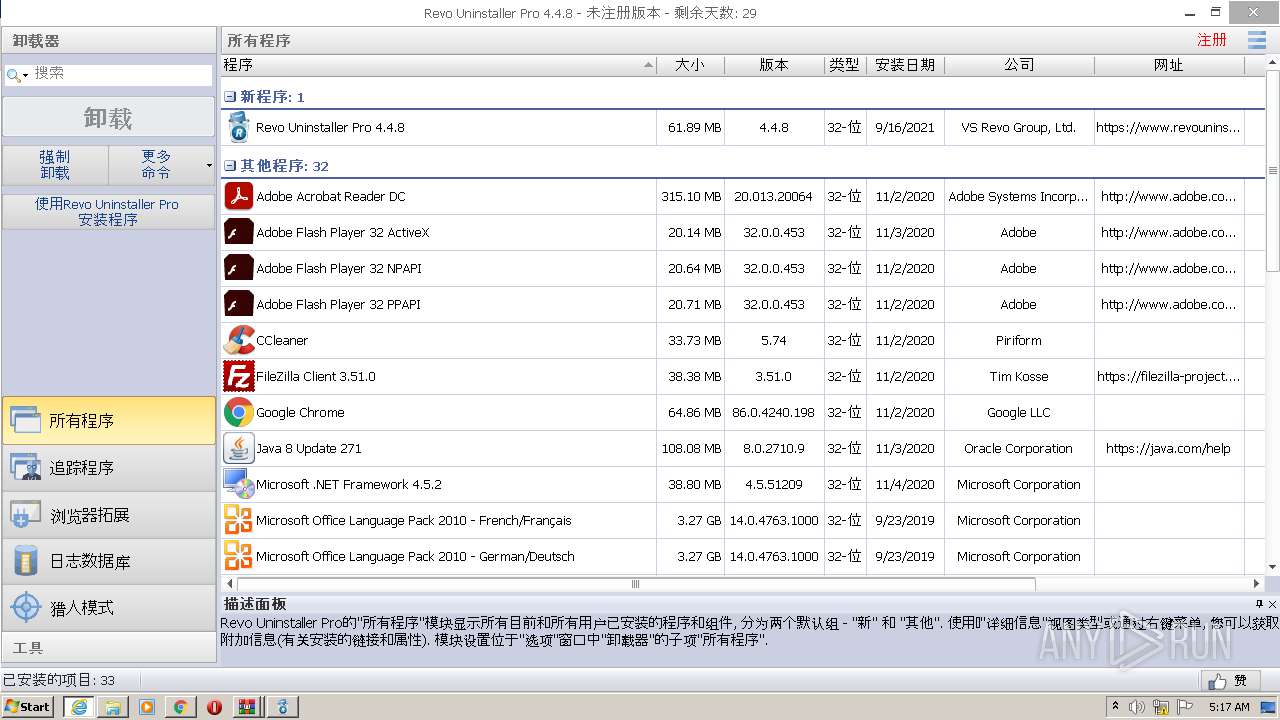Expand the 工具 section in sidebar
1280x720 pixels.
108,648
